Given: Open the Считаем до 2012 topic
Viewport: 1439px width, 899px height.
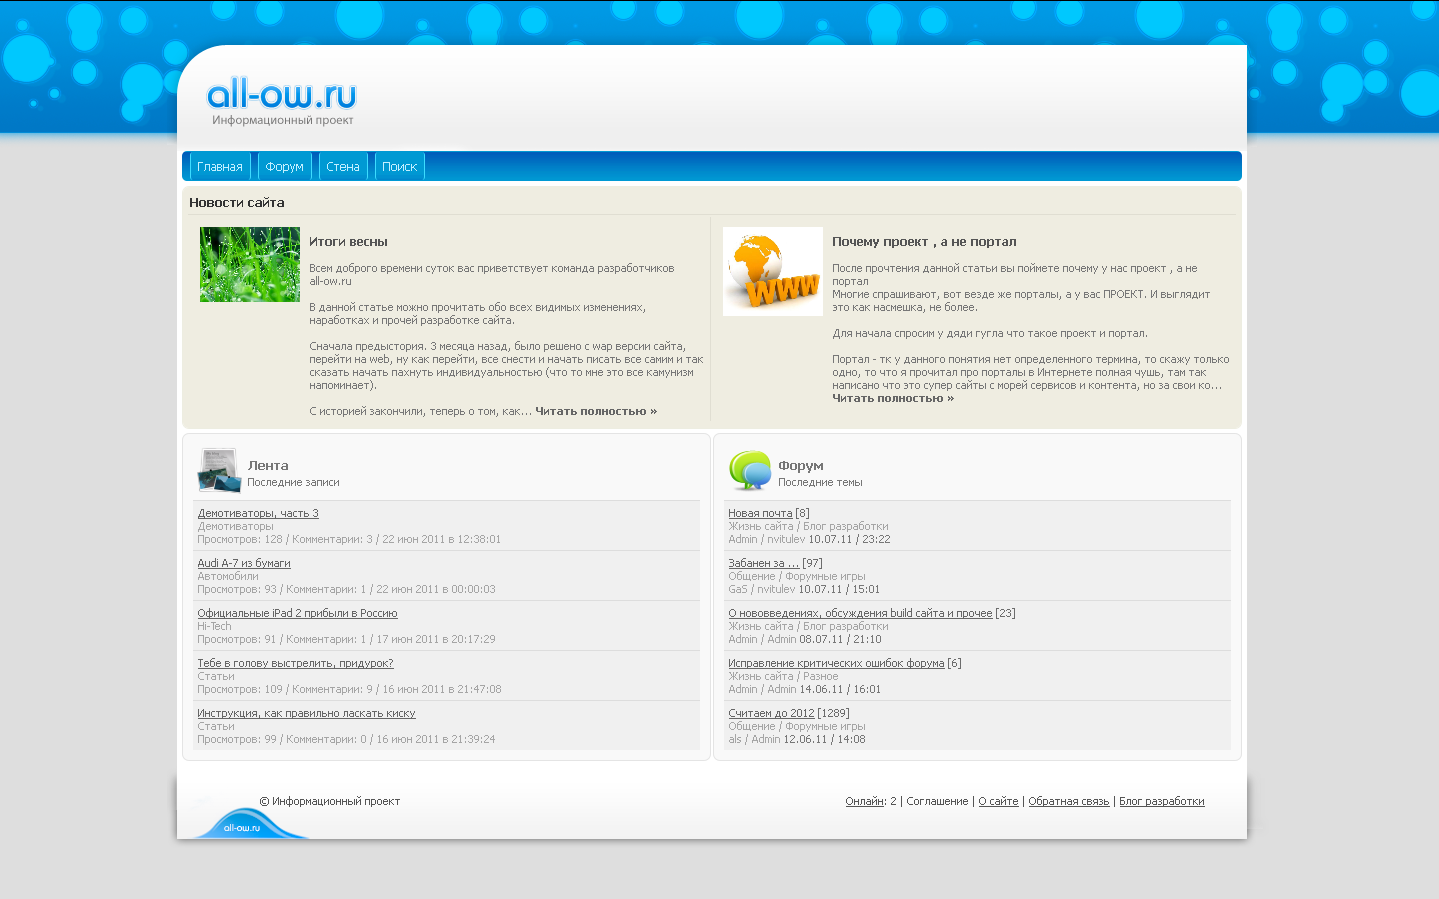Looking at the screenshot, I should tap(771, 713).
